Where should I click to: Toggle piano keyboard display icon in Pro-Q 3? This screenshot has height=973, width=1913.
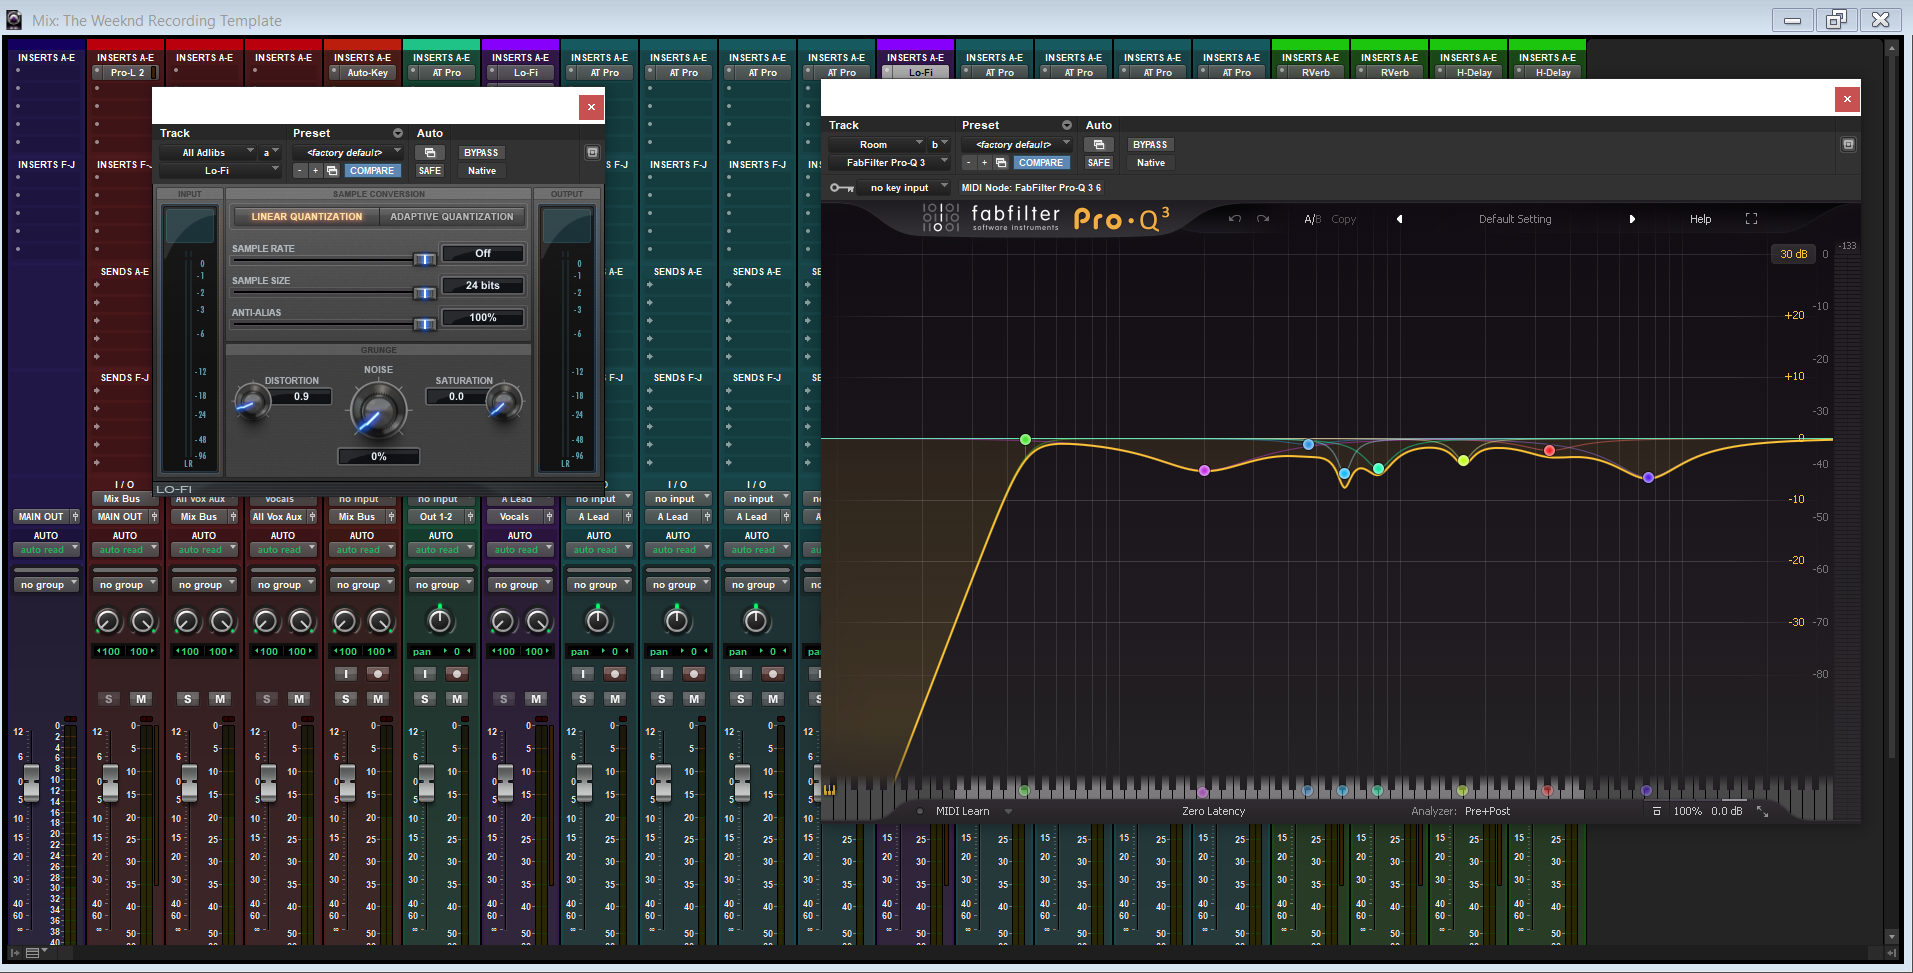click(x=829, y=790)
